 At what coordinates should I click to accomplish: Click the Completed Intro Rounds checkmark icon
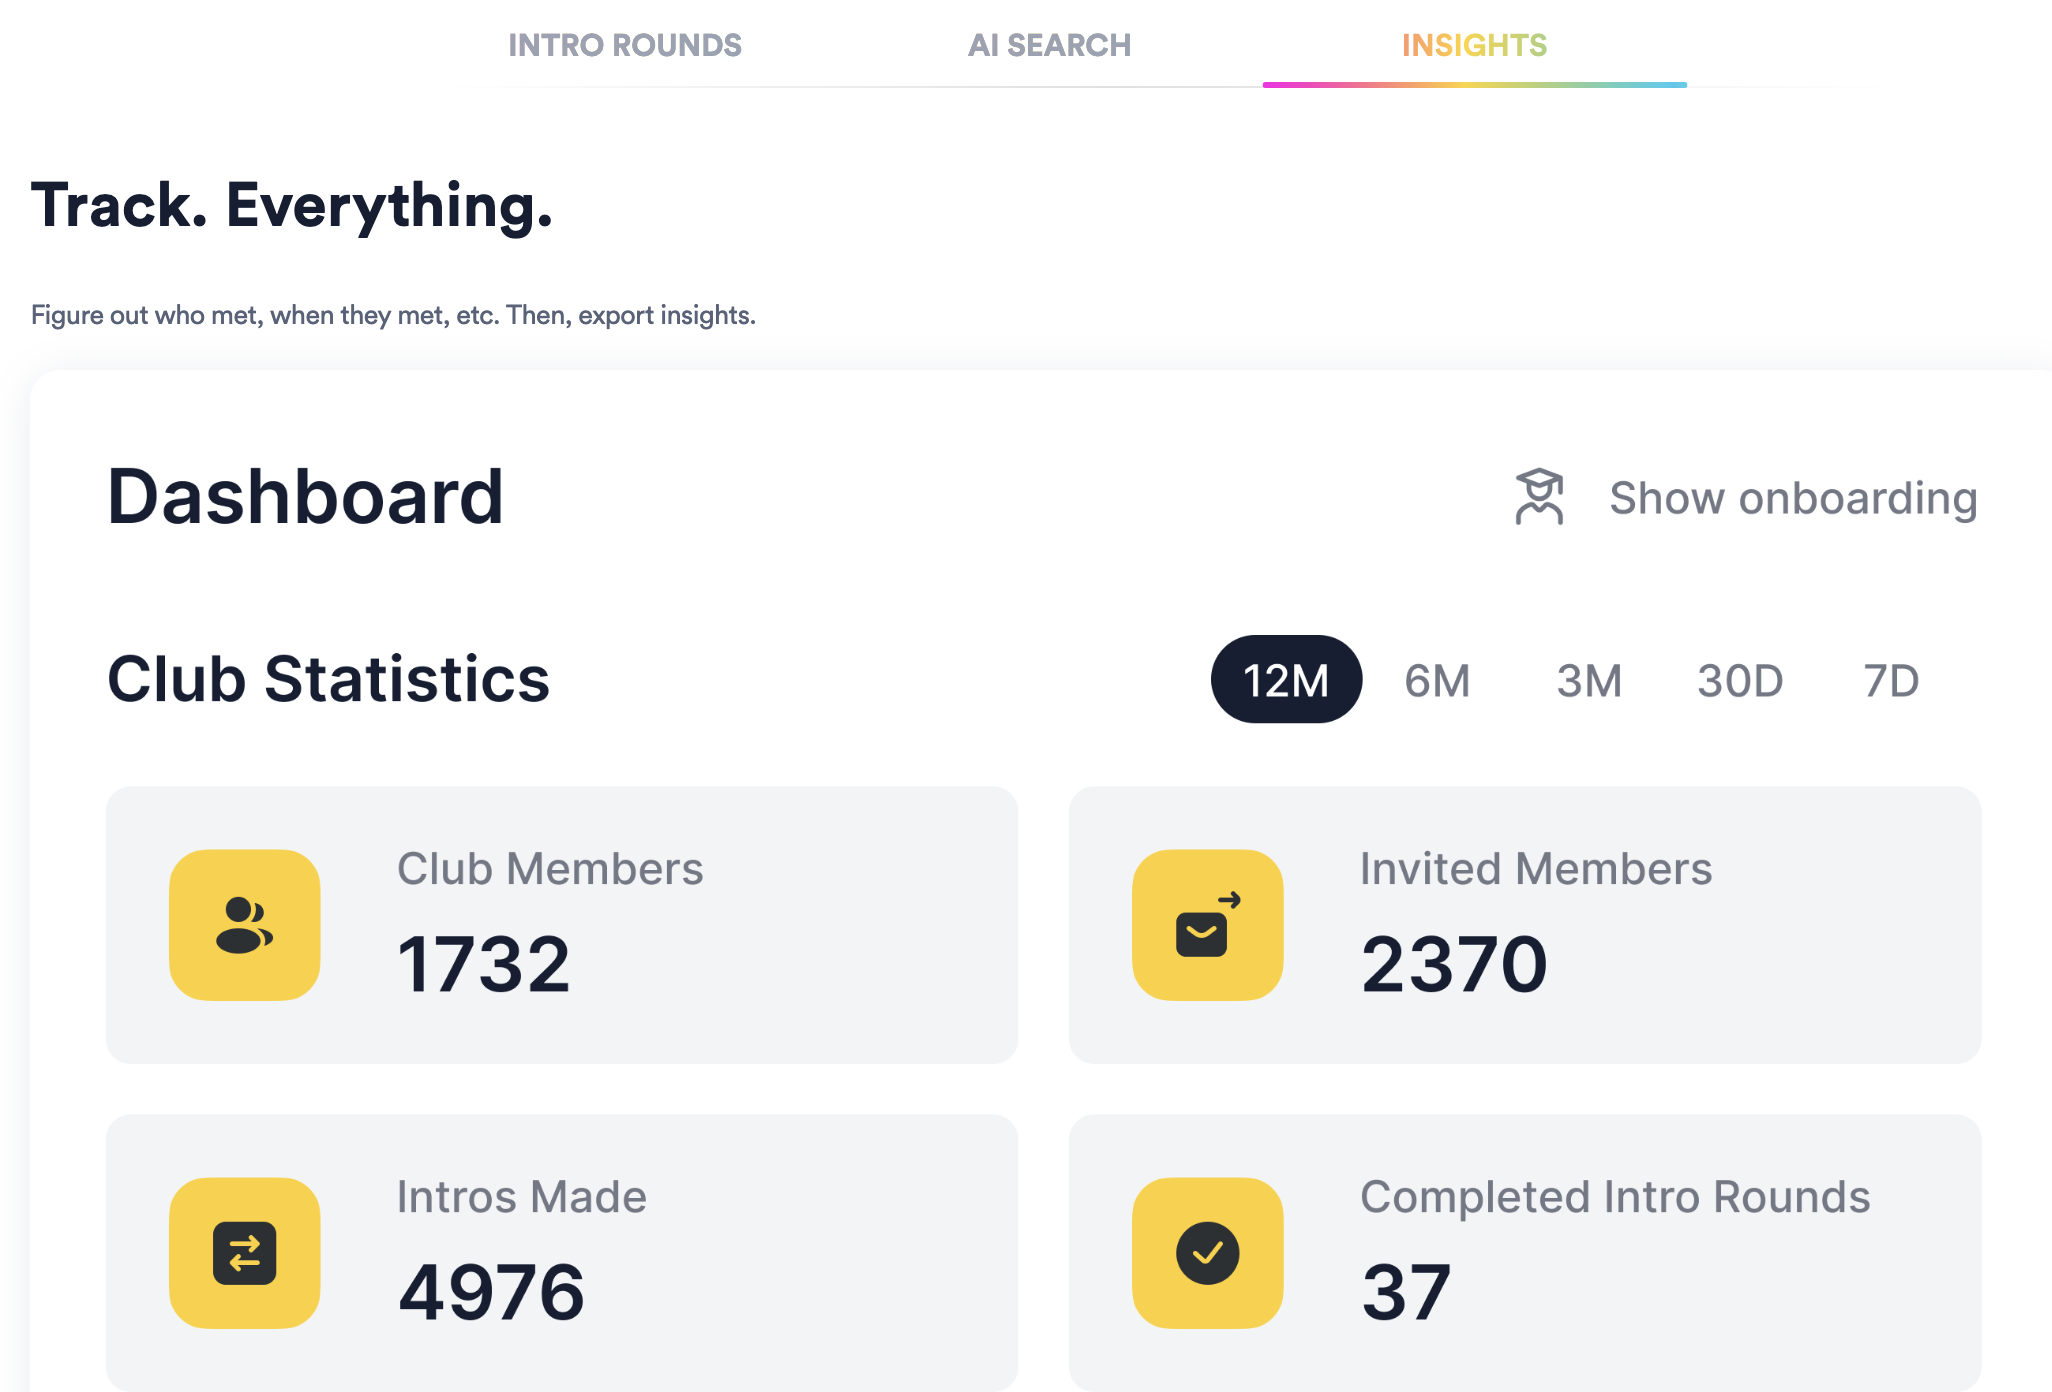click(1207, 1253)
